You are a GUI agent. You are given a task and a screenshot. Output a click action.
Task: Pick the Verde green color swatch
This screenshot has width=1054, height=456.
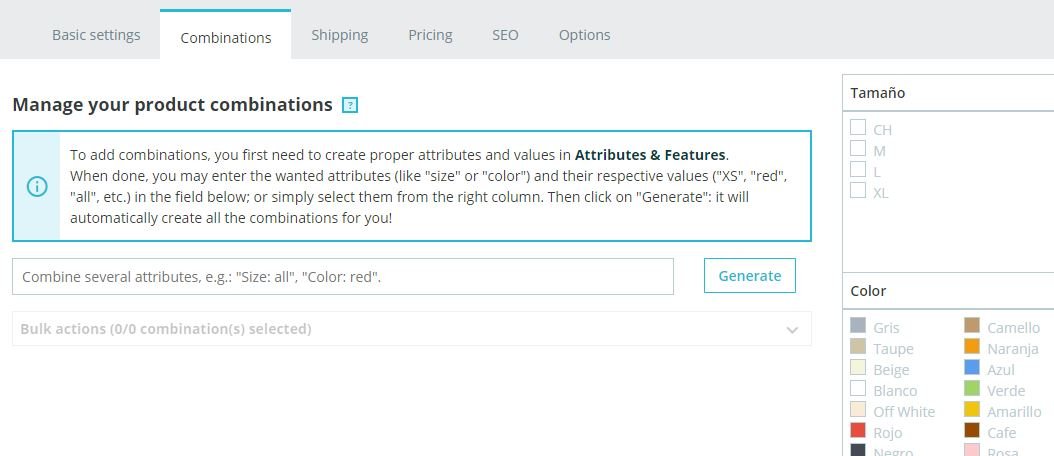[x=972, y=389]
